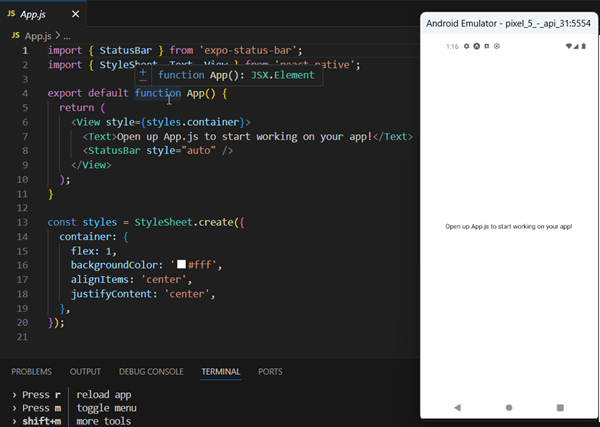Open the breadcrumb ellipsis after App.js
This screenshot has width=600, height=427.
point(67,36)
